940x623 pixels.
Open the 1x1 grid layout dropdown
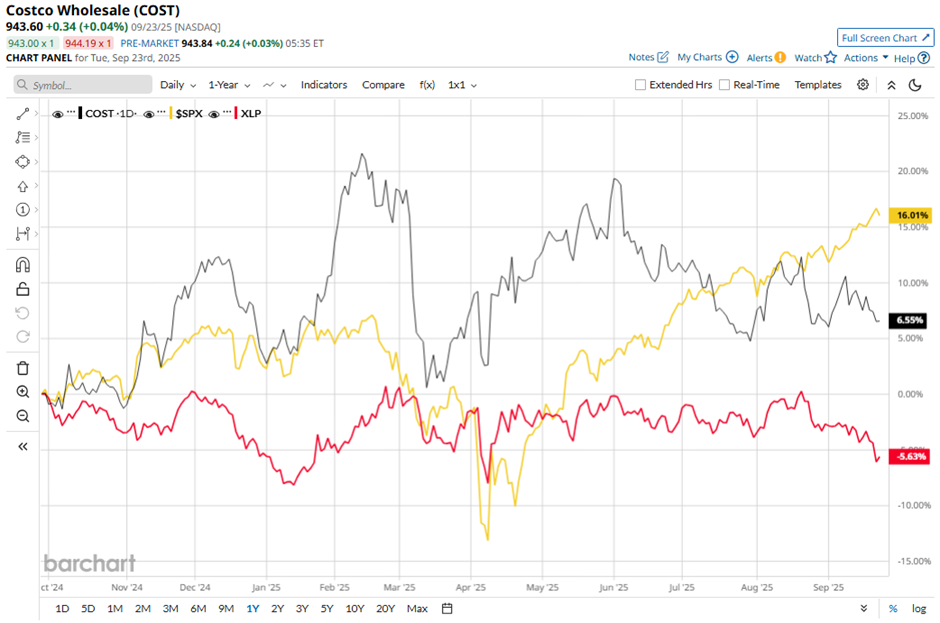point(462,85)
